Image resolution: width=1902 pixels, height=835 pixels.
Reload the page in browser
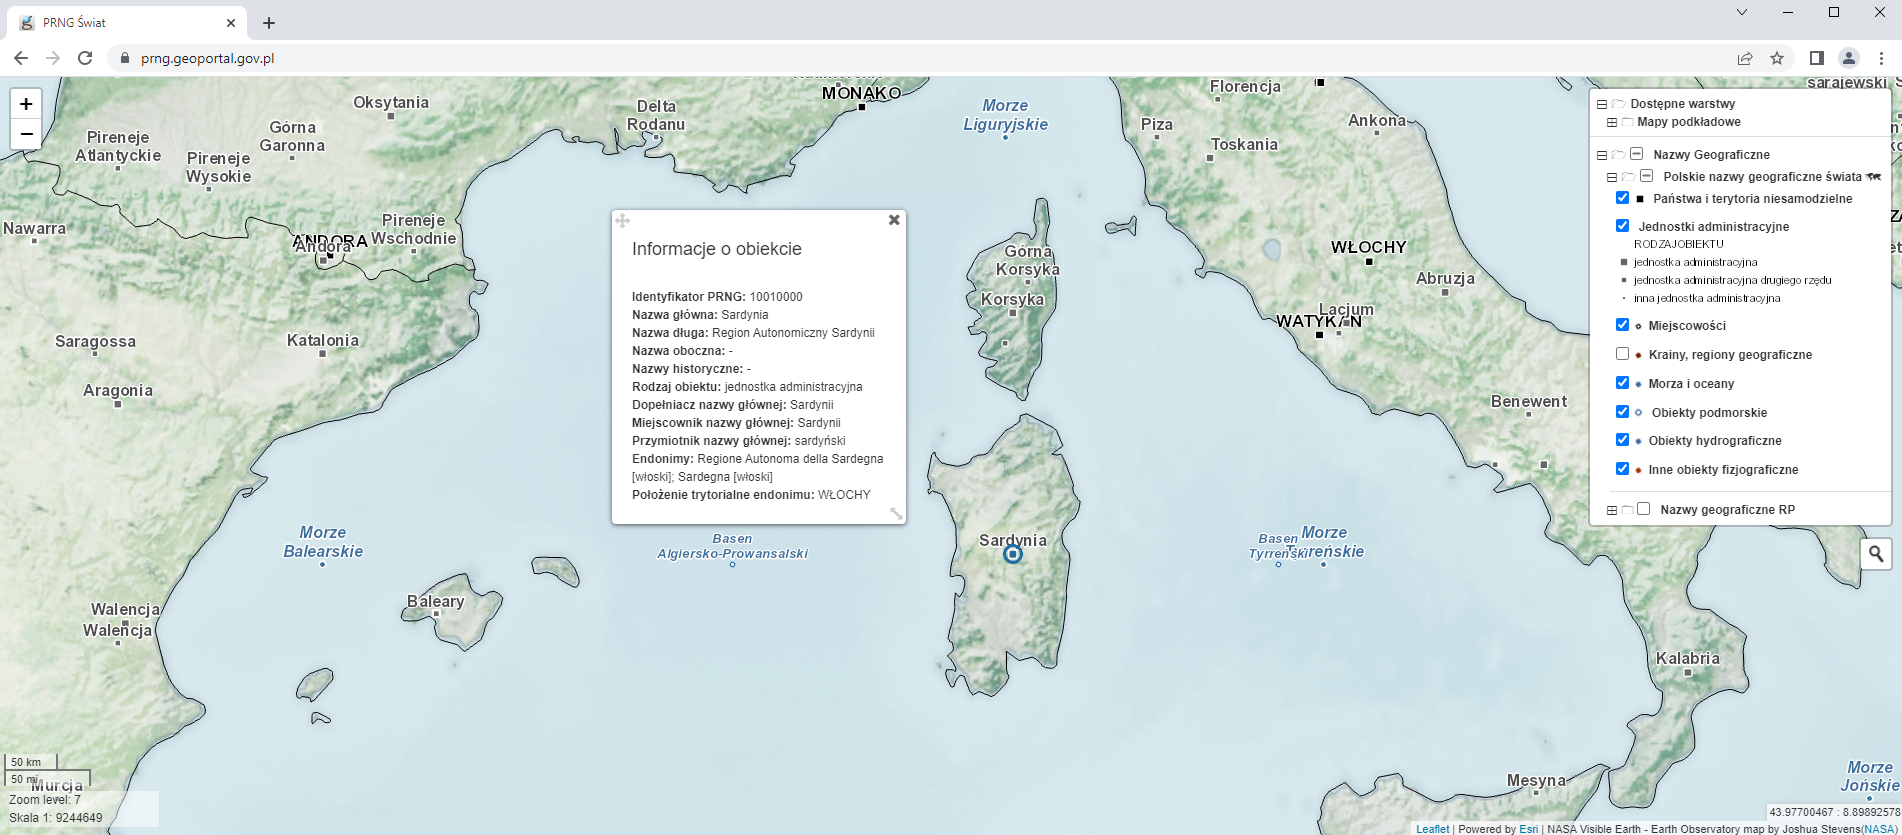coord(85,58)
